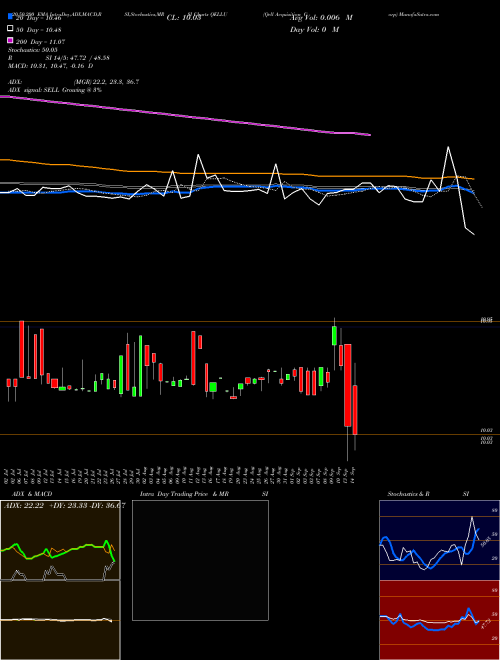Open the red RSI mini chart

[x=439, y=620]
